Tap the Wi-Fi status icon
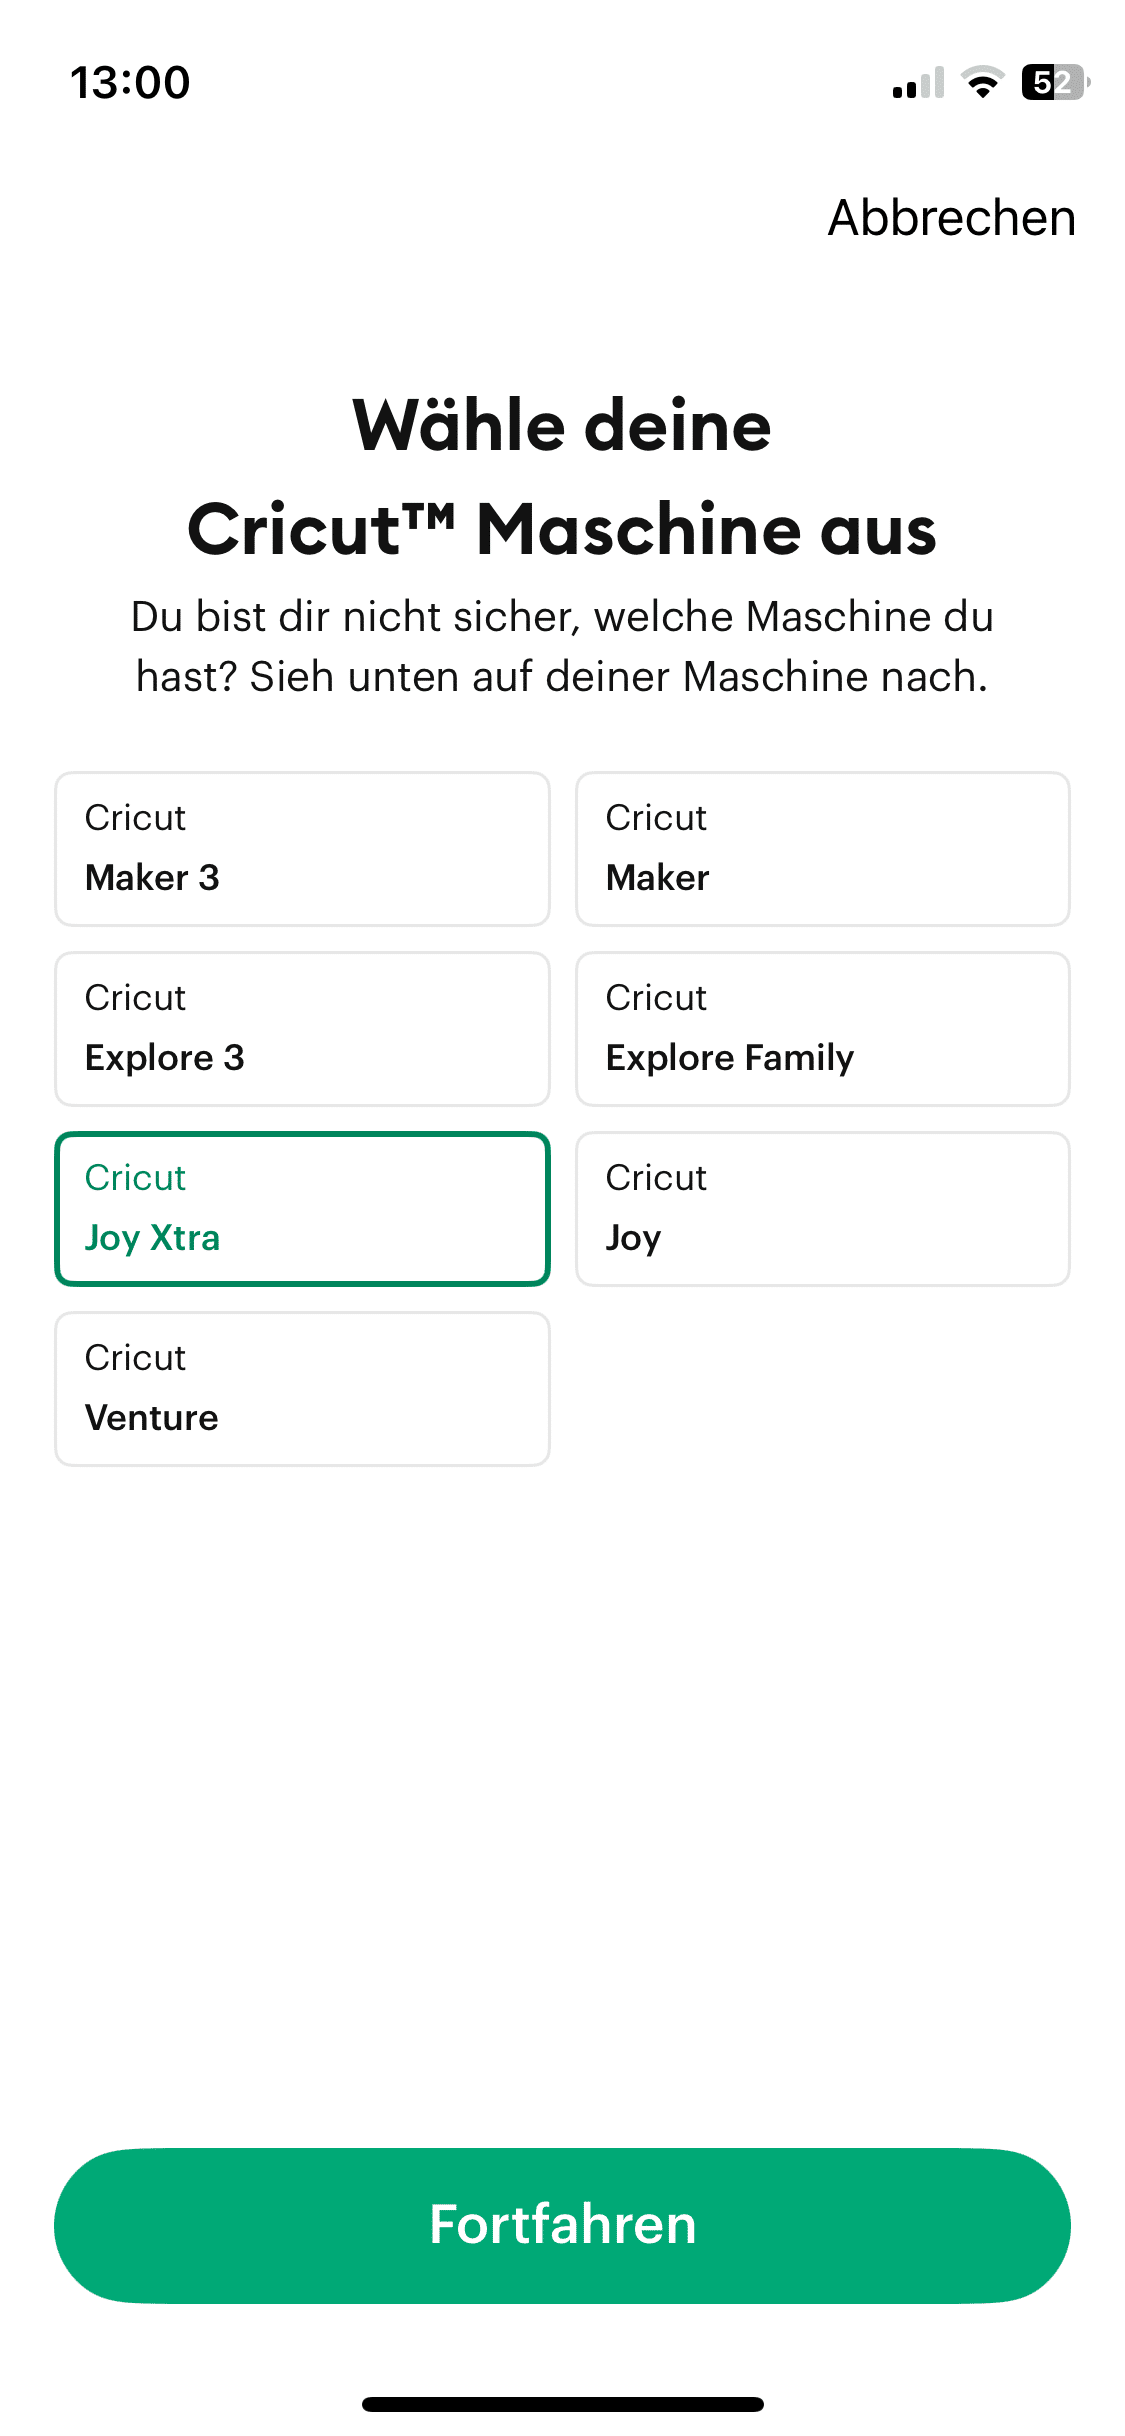 (x=982, y=83)
